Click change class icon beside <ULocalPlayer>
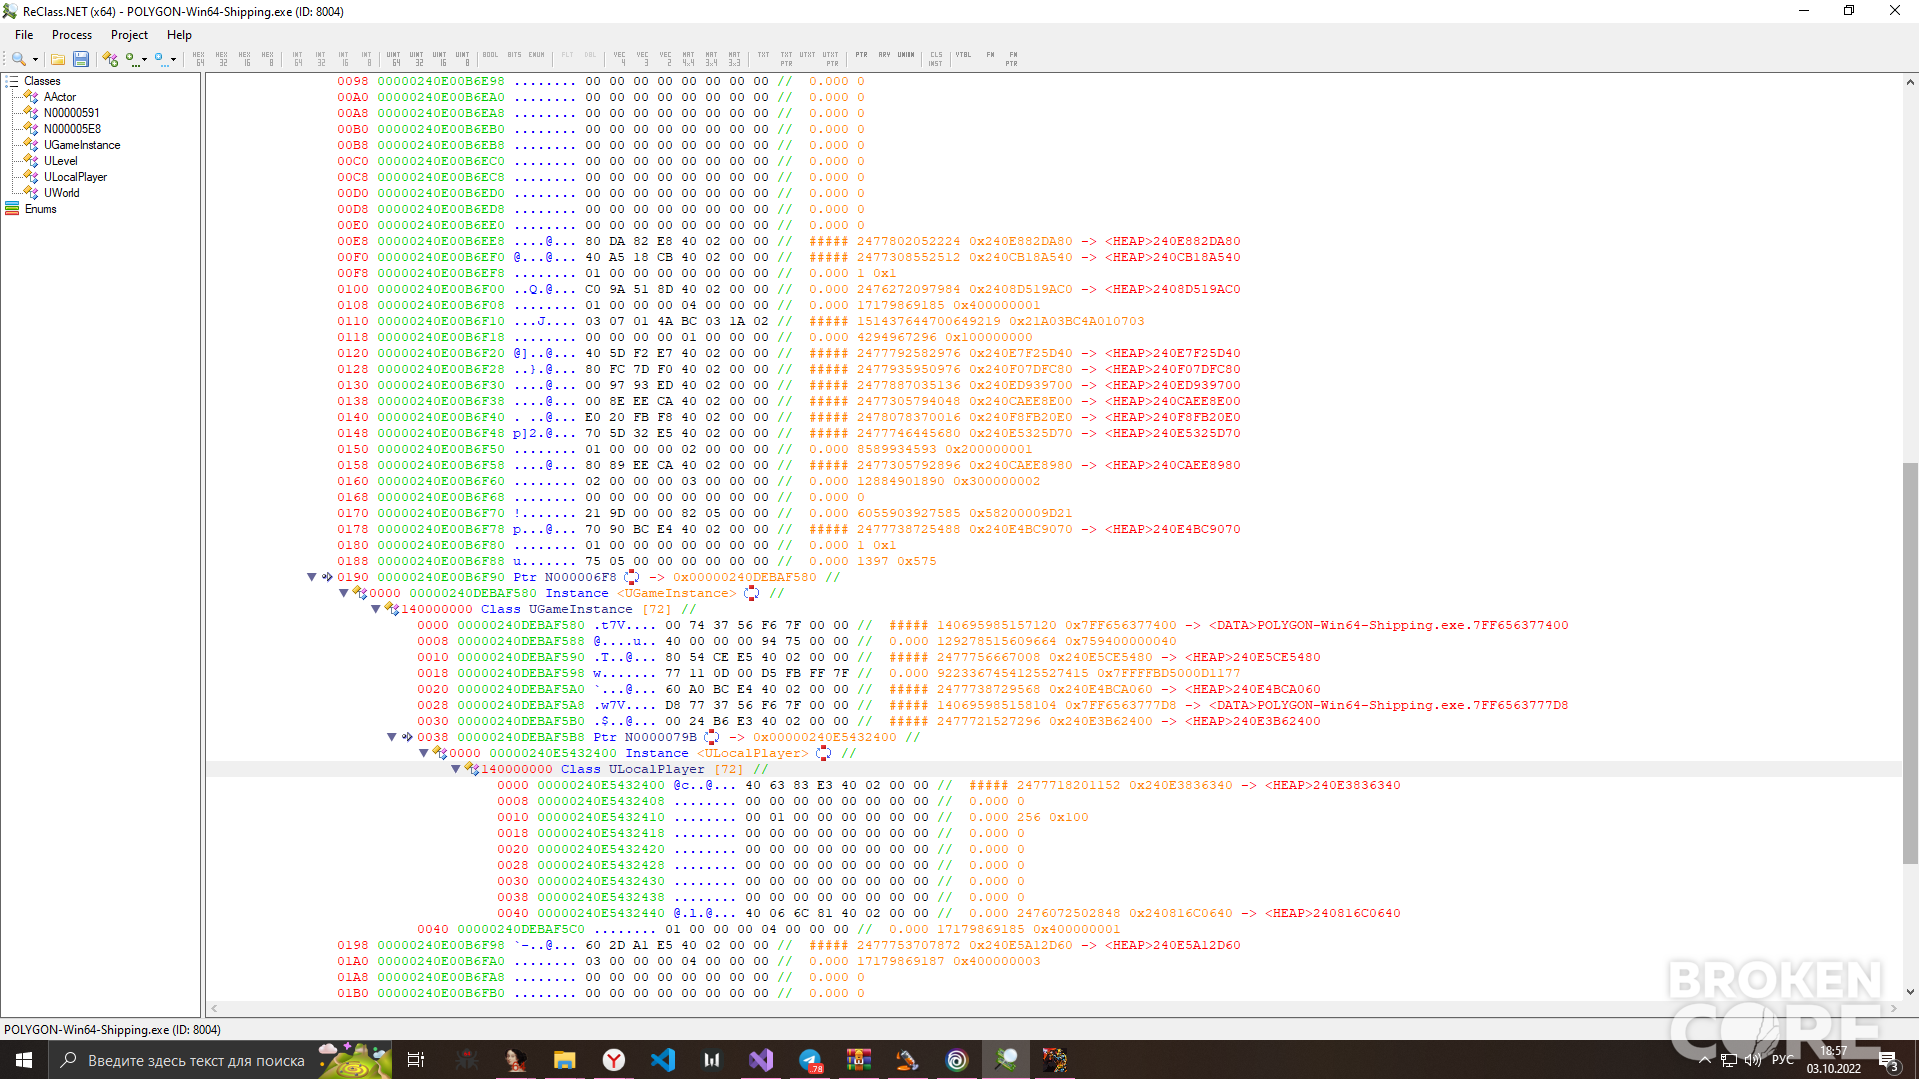This screenshot has height=1079, width=1919. coord(823,753)
